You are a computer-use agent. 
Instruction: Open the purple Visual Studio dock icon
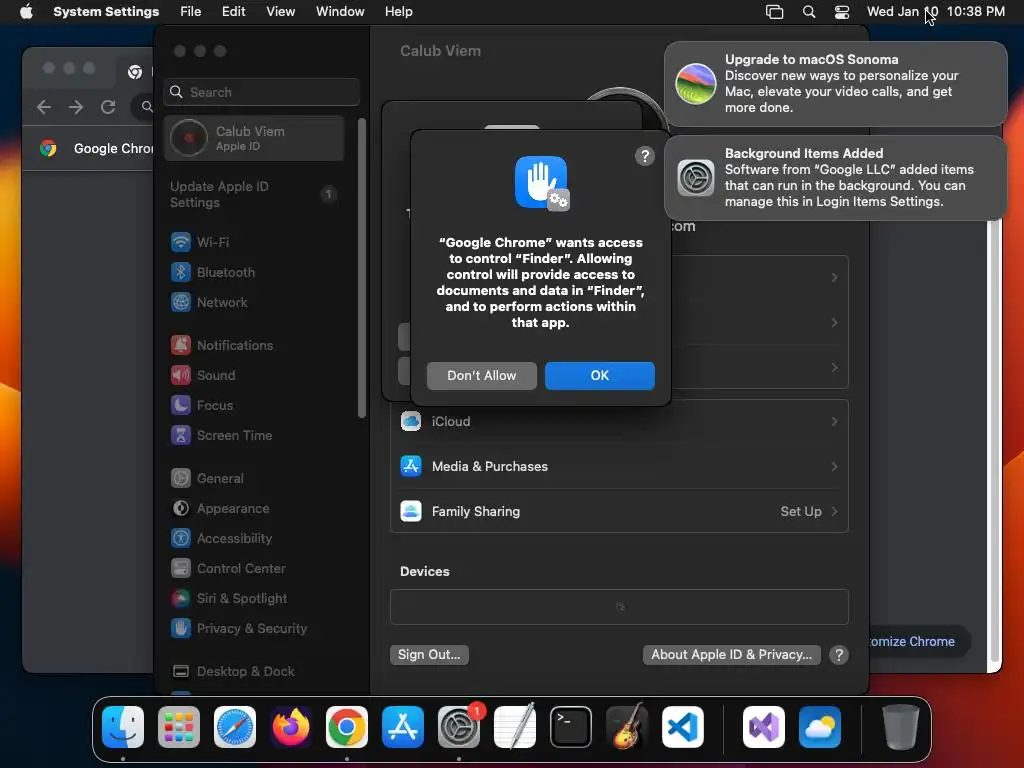click(764, 727)
